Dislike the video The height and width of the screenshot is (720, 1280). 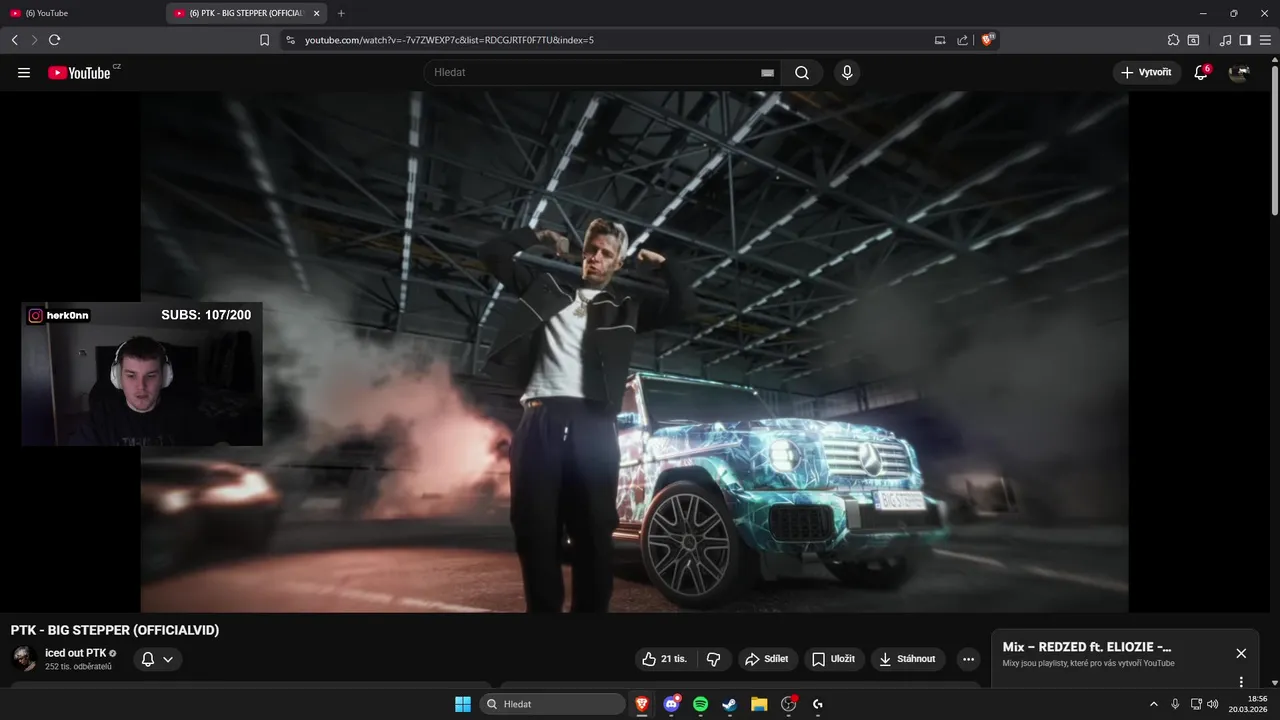point(714,659)
